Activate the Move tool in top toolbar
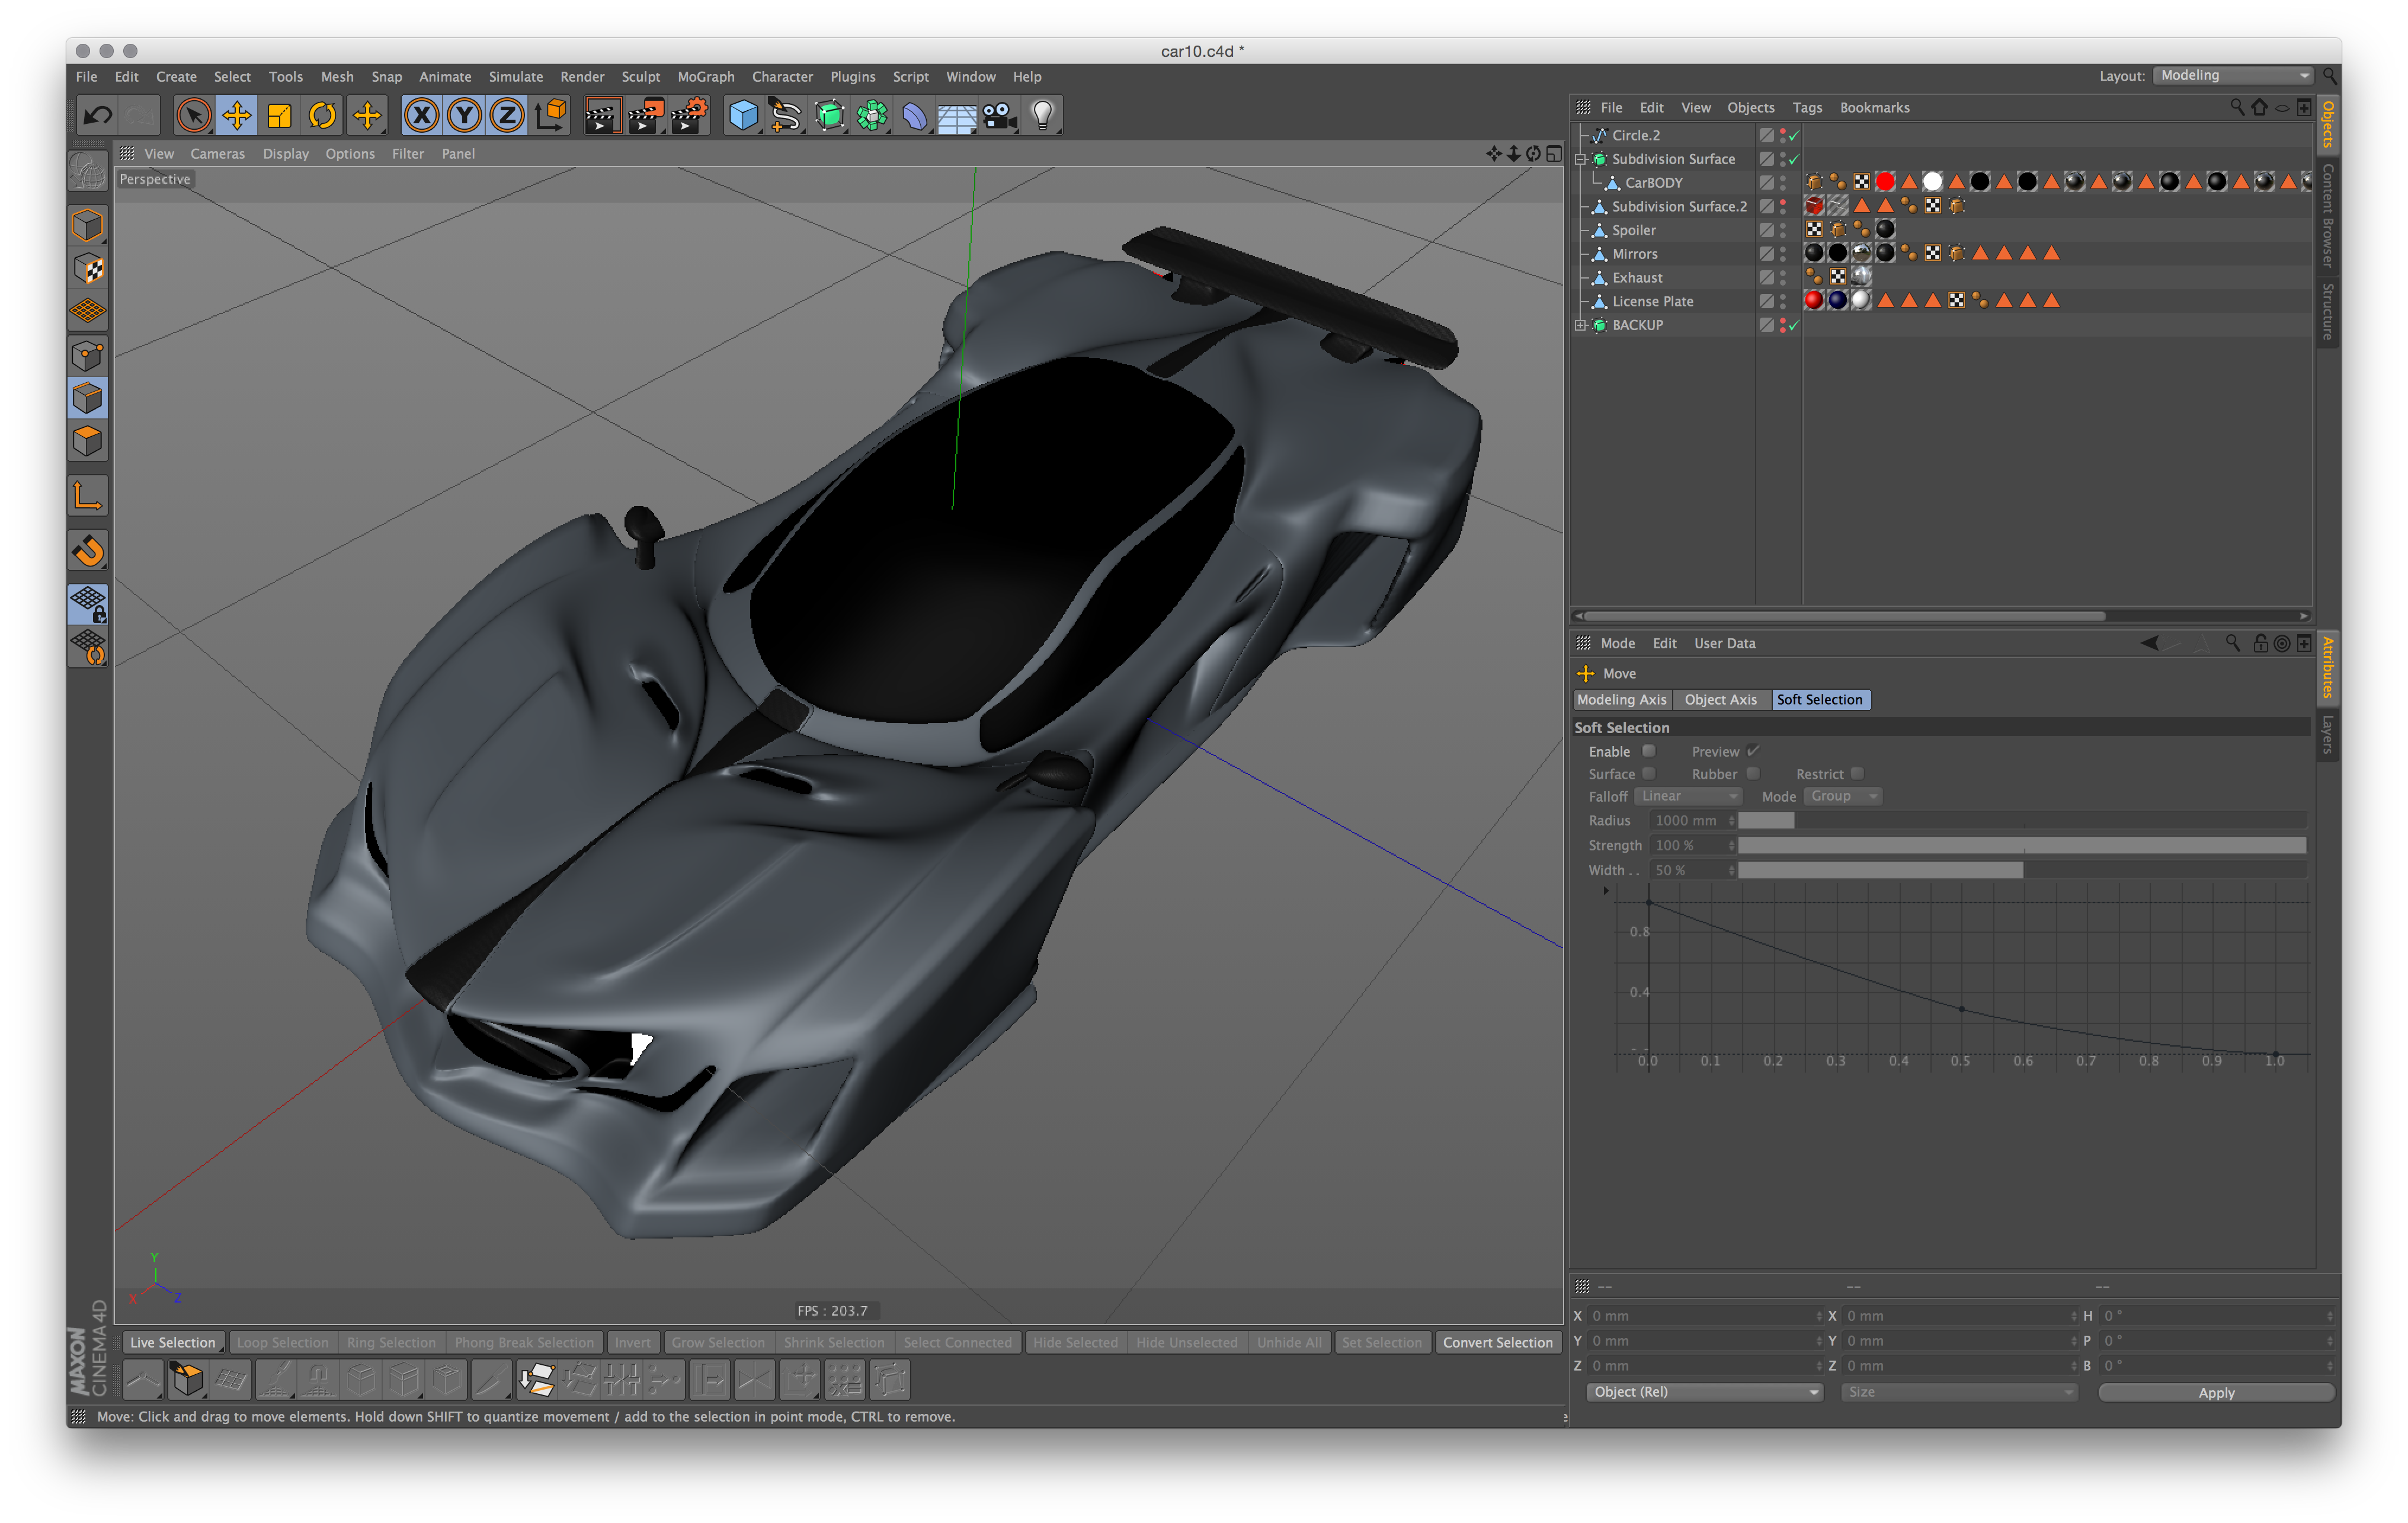 click(x=237, y=115)
